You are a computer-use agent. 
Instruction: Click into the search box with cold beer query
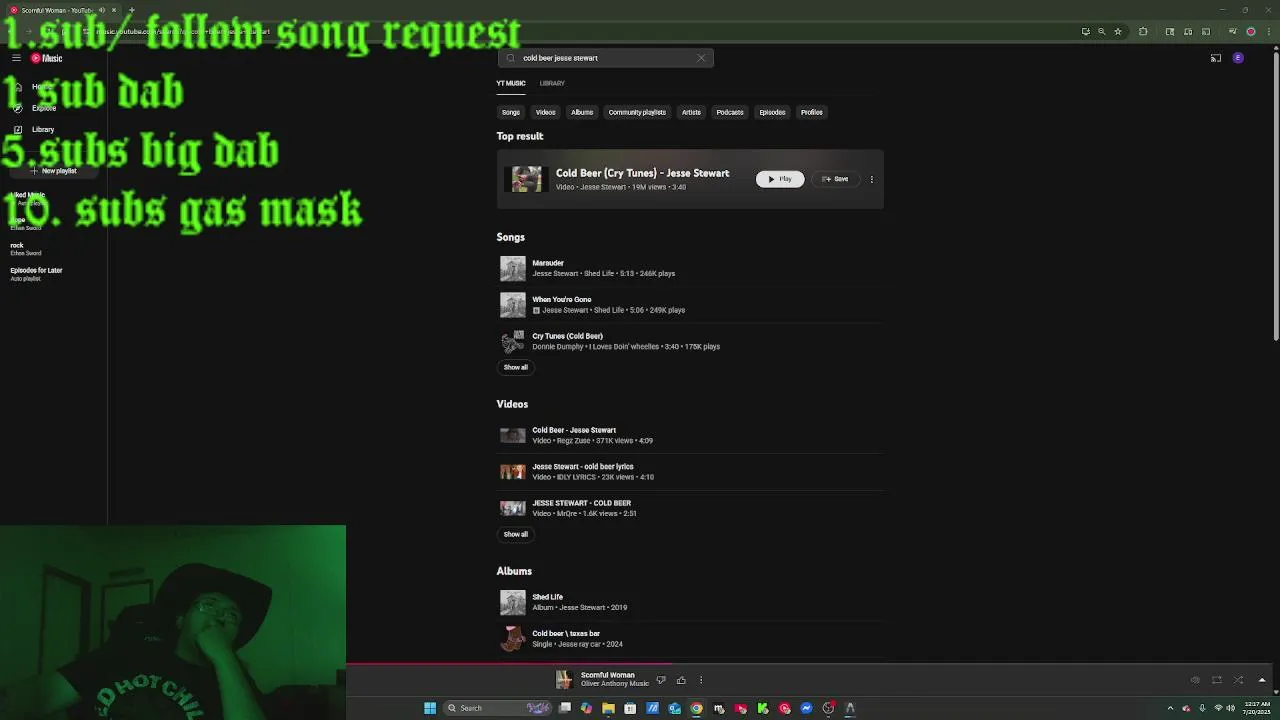point(605,58)
